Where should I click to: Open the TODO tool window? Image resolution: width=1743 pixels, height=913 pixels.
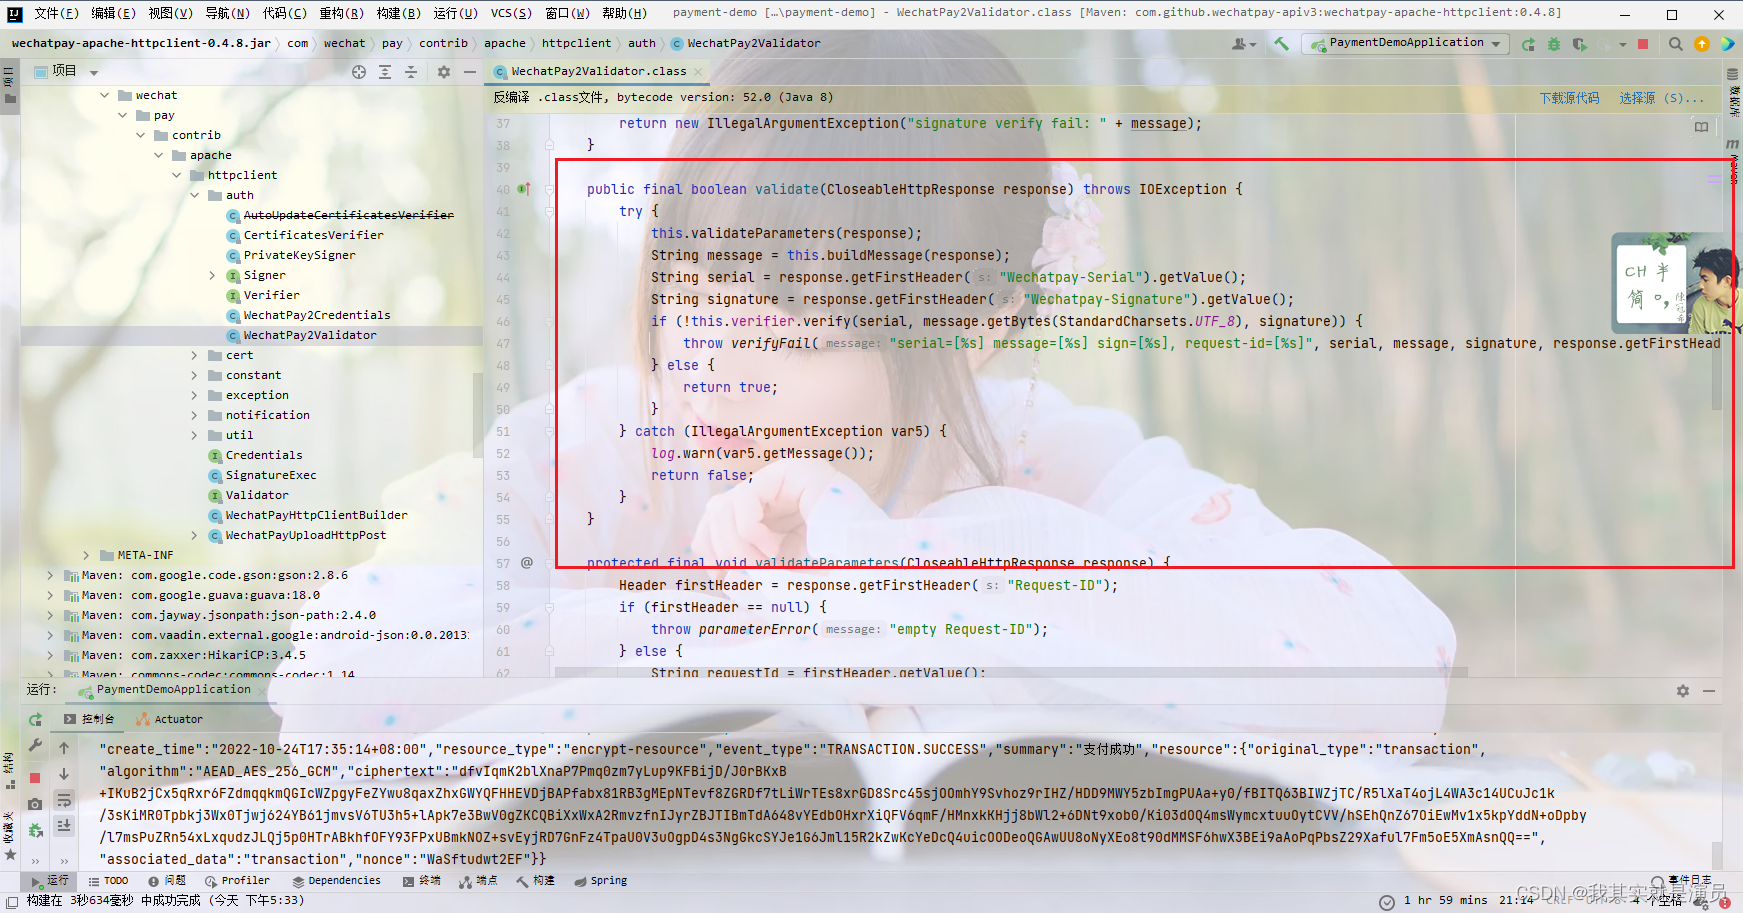click(108, 881)
